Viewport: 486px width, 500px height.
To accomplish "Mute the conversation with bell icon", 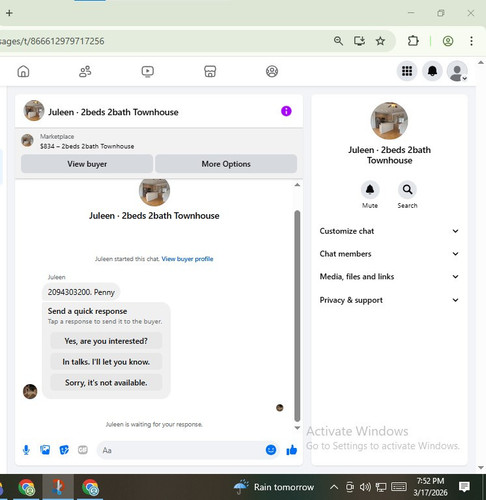I will click(370, 190).
